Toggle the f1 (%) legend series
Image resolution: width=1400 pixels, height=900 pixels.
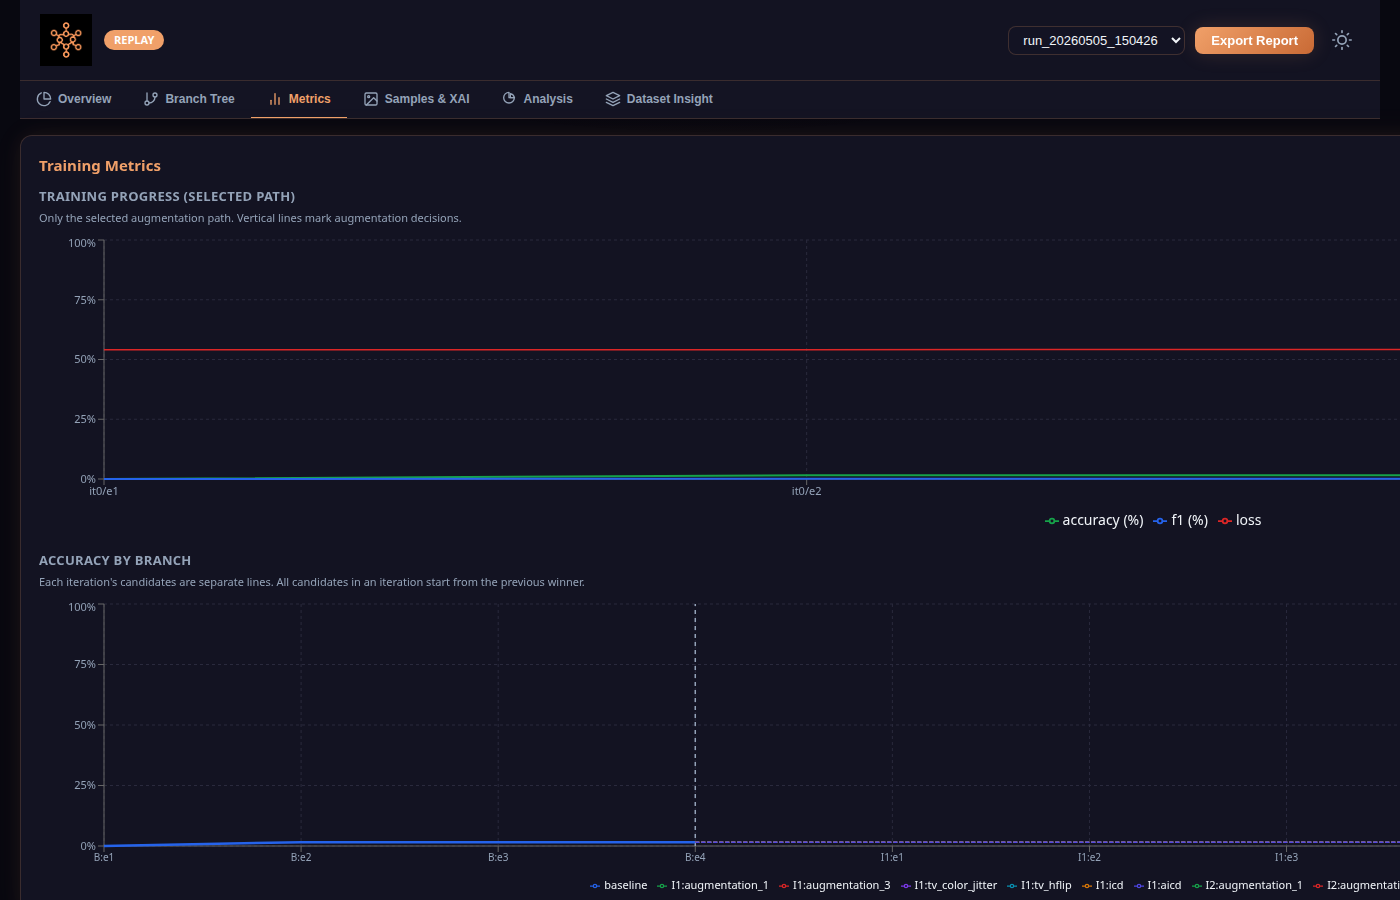pos(1181,520)
